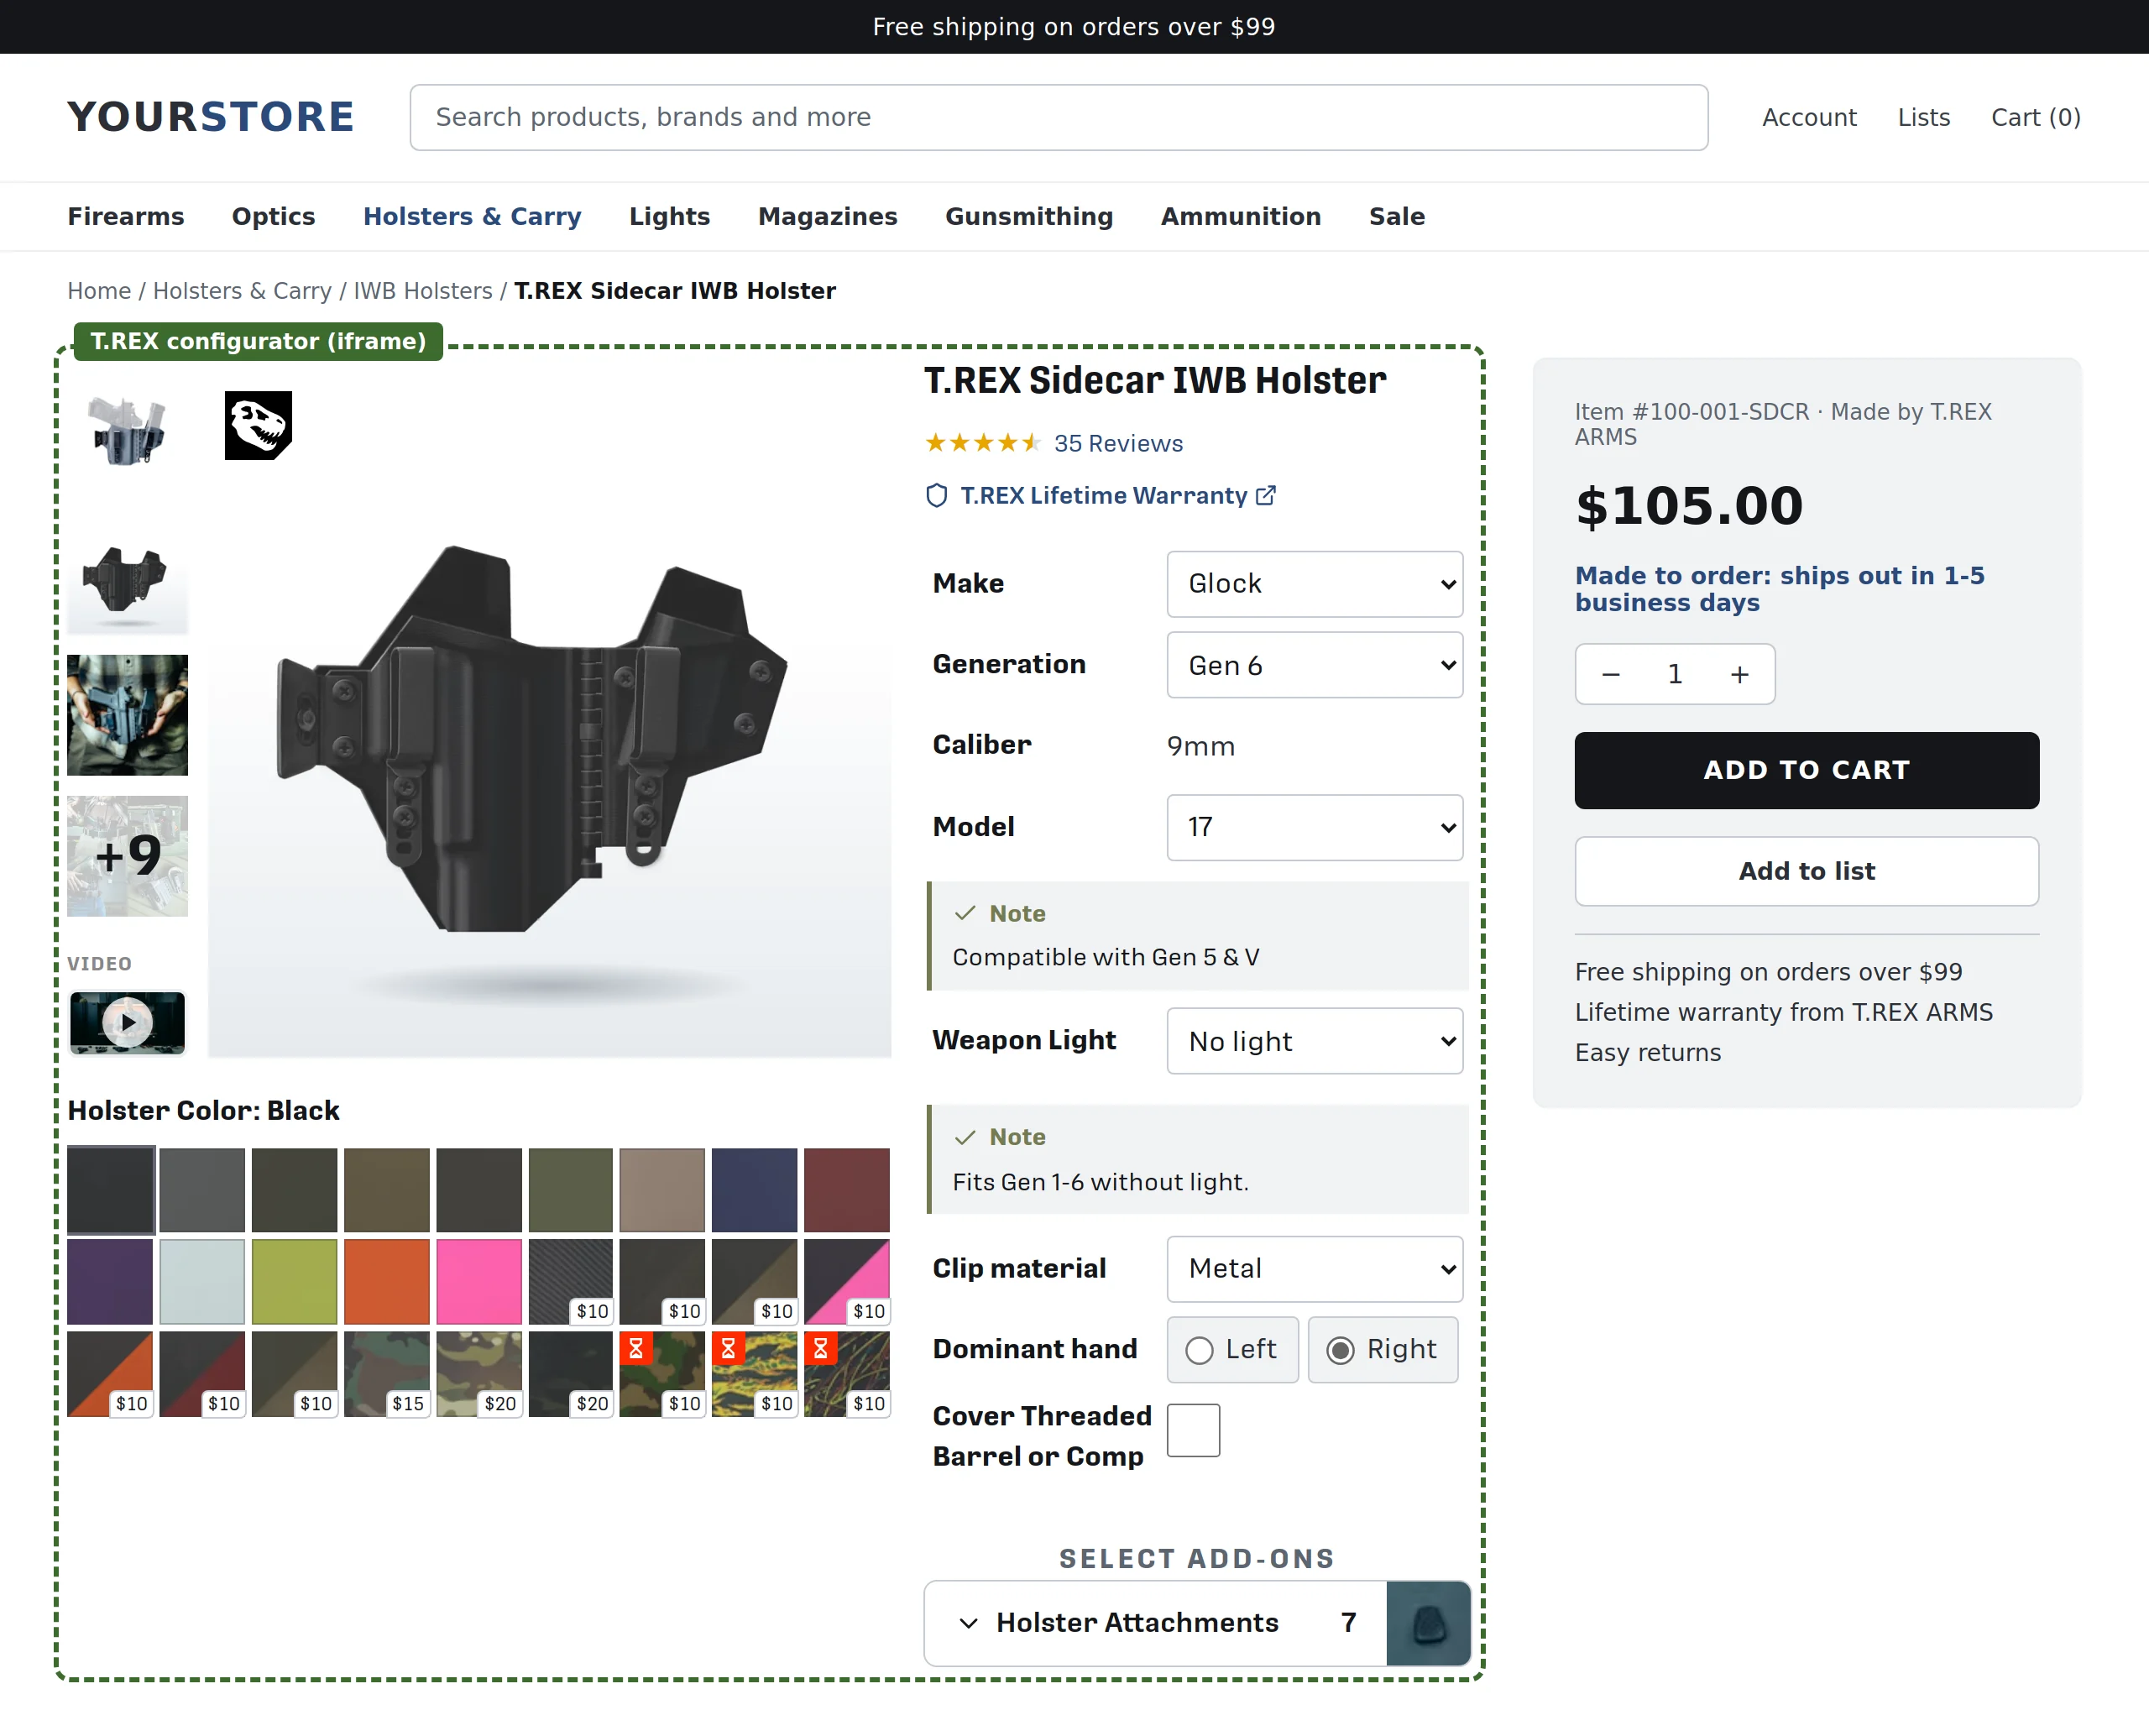
Task: Click the YOURSTORE logo
Action: 211,117
